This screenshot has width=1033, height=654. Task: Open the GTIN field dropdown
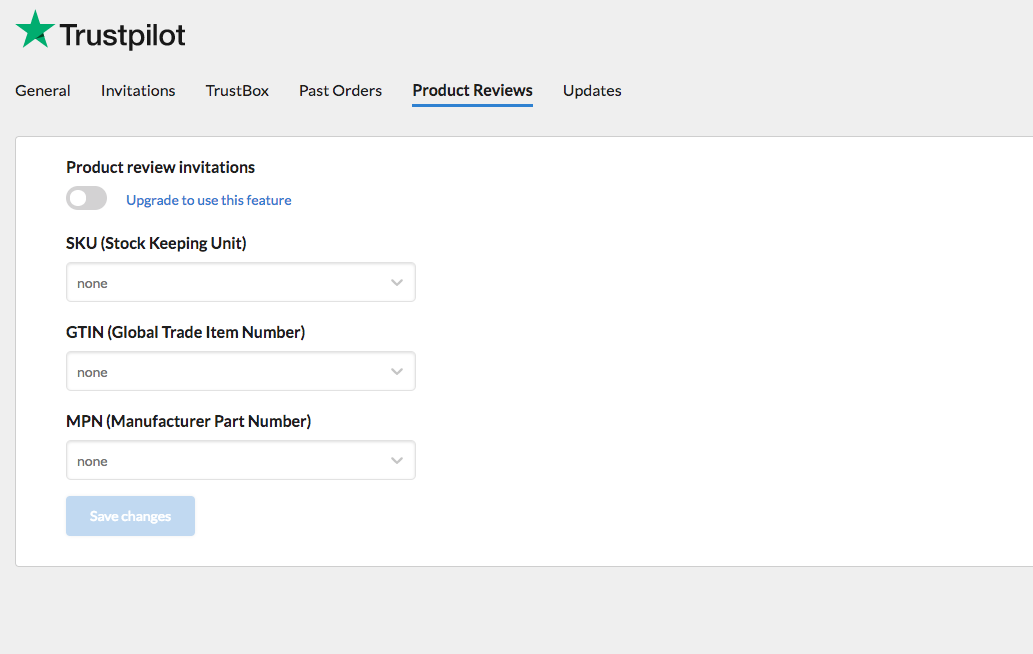(x=240, y=371)
